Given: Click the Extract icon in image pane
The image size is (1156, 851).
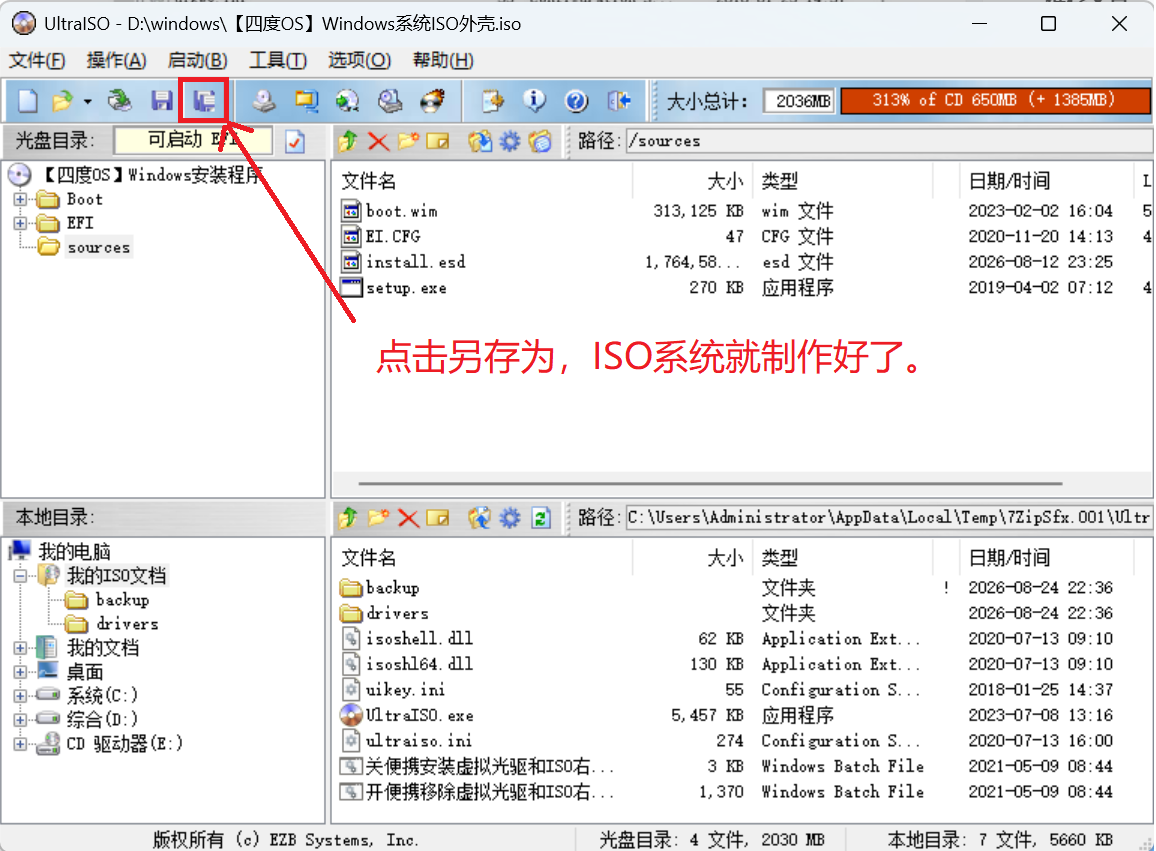Looking at the screenshot, I should (x=480, y=141).
